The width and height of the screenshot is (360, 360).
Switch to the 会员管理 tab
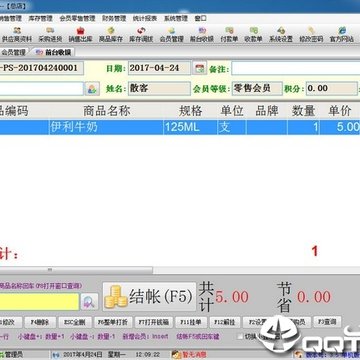point(13,52)
